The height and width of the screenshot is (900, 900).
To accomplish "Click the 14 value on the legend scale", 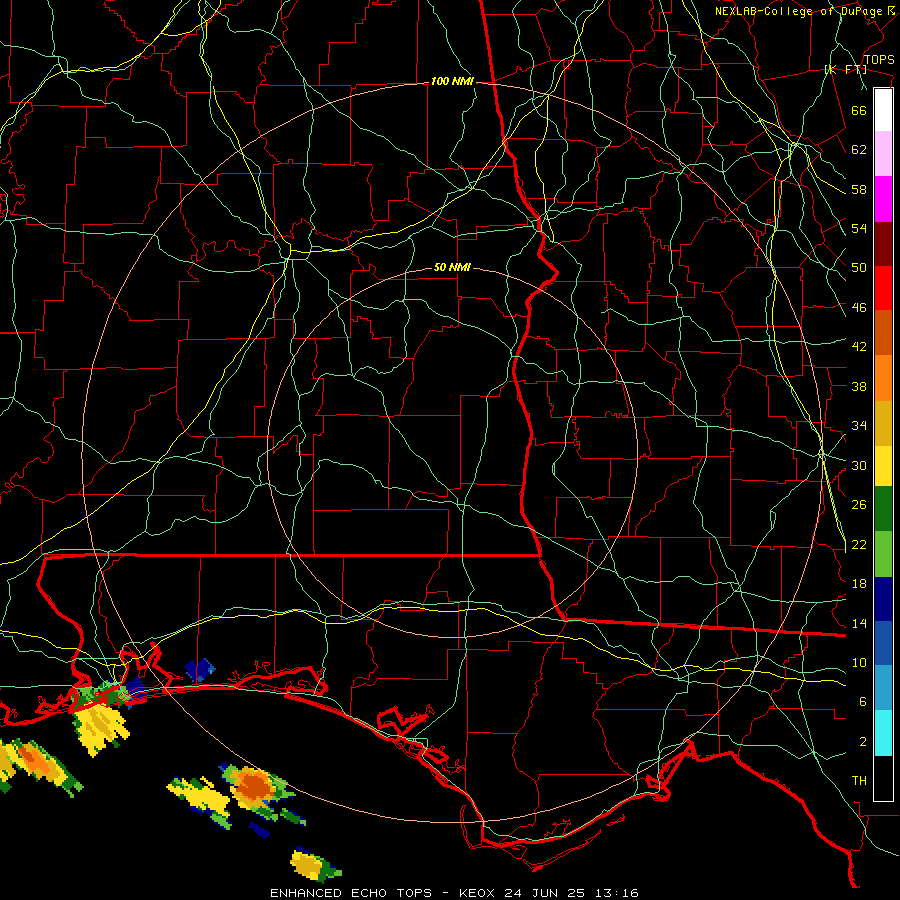I will pyautogui.click(x=859, y=623).
